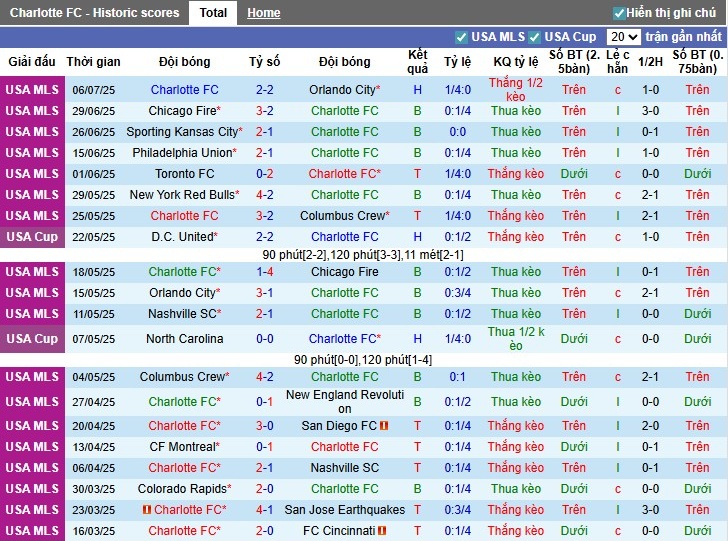Viewport: 728px width, 541px height.
Task: Click the date 01/06/25
Action: click(93, 174)
